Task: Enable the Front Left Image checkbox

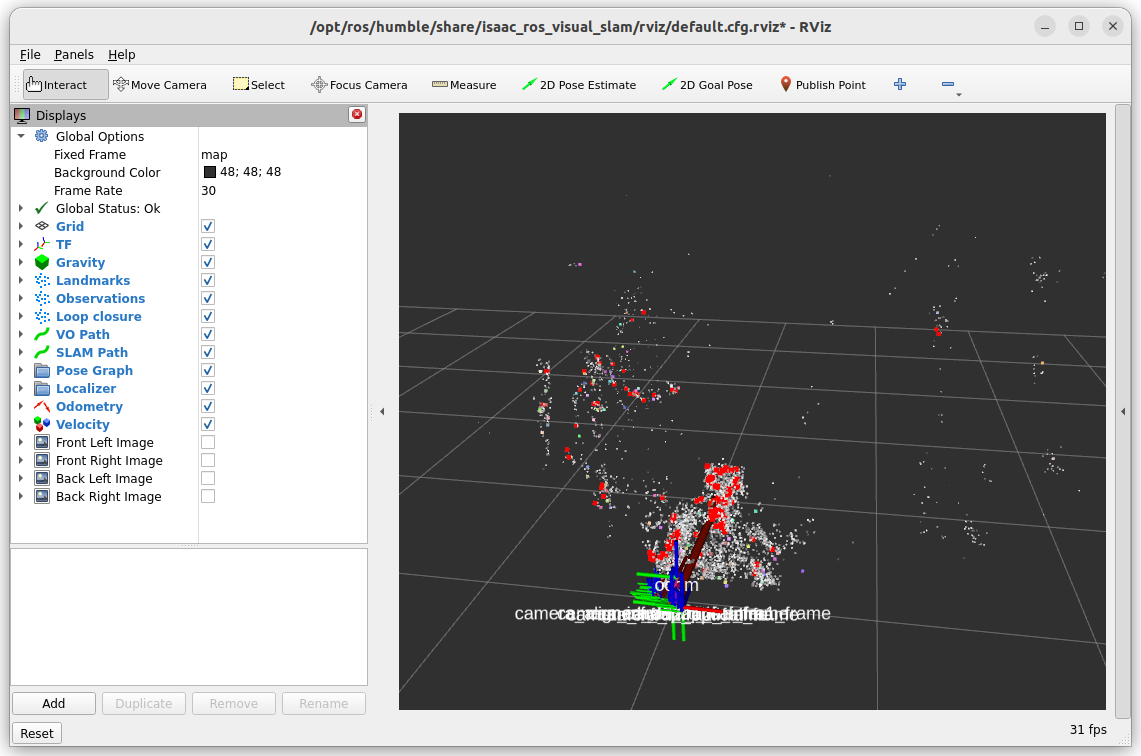Action: coord(208,443)
